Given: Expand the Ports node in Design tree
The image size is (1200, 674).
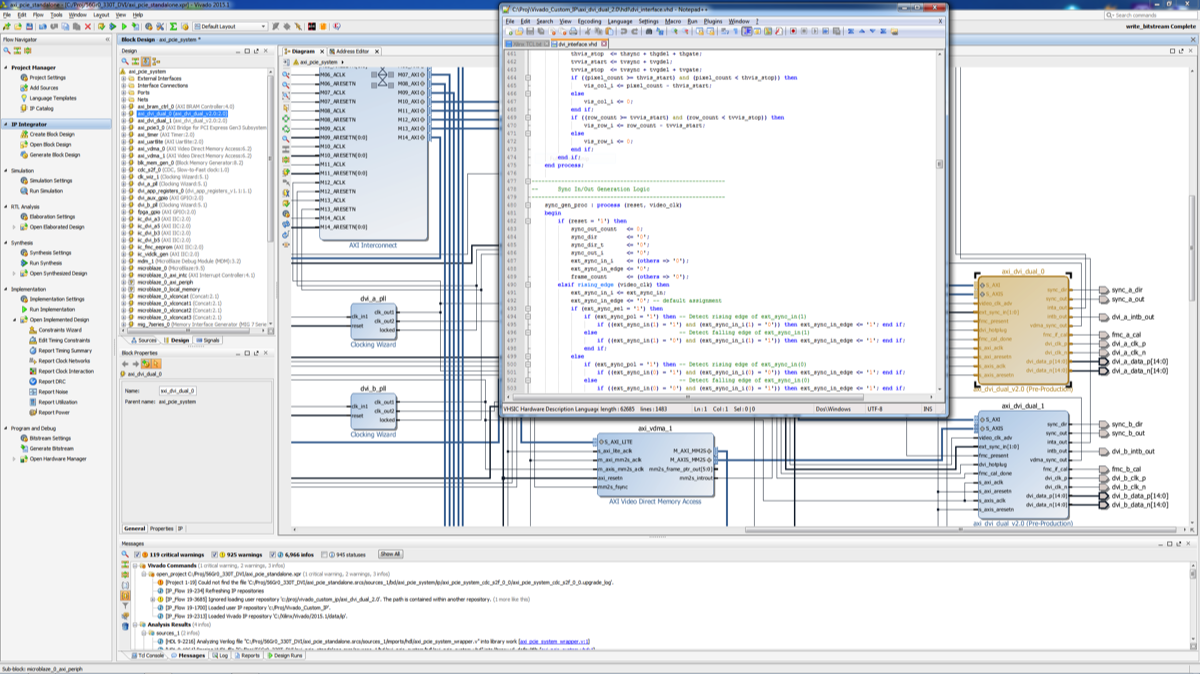Looking at the screenshot, I should (x=124, y=92).
